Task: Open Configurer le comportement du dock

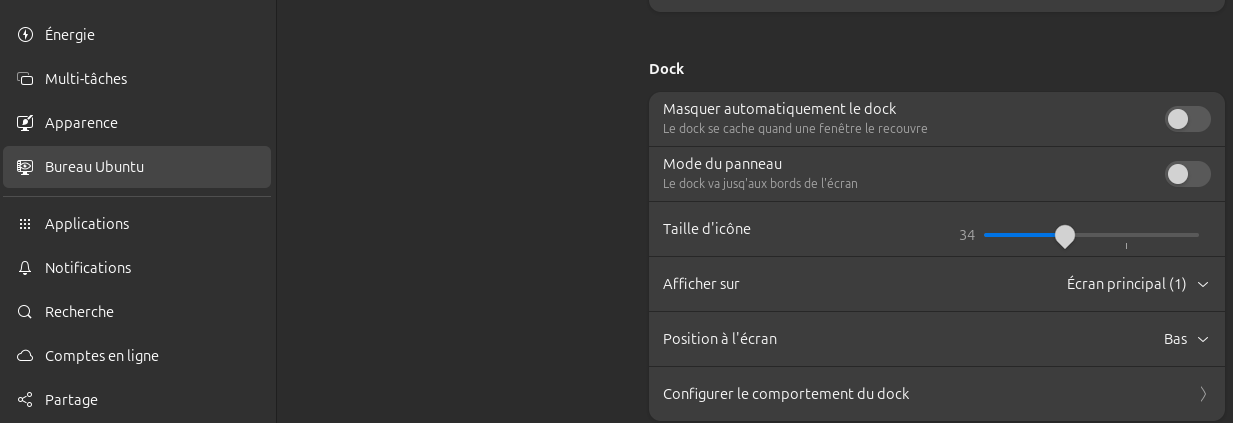Action: tap(937, 394)
